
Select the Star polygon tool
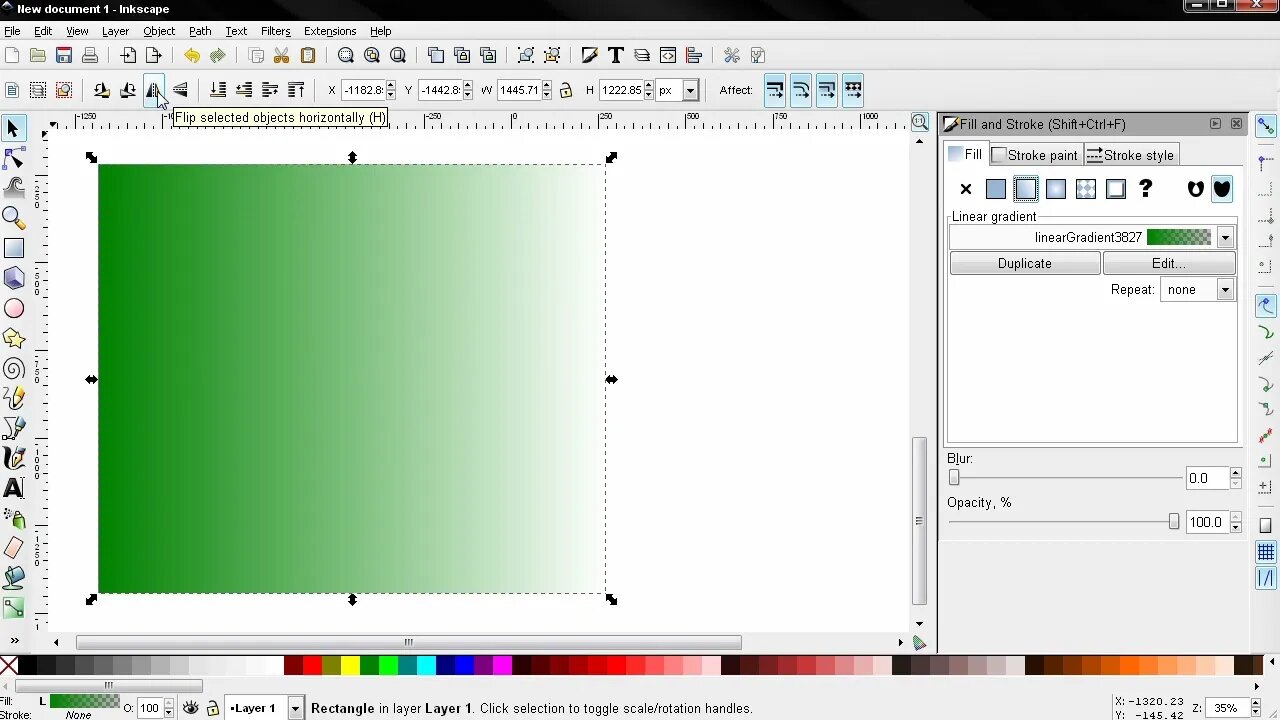click(x=13, y=338)
